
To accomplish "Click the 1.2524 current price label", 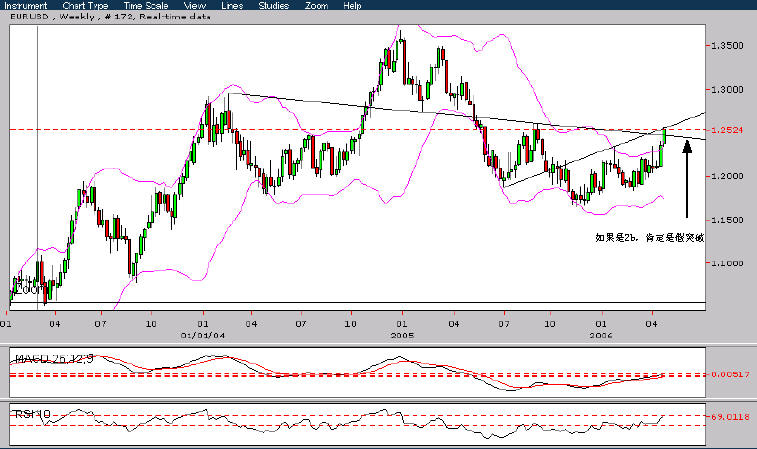I will pos(728,130).
